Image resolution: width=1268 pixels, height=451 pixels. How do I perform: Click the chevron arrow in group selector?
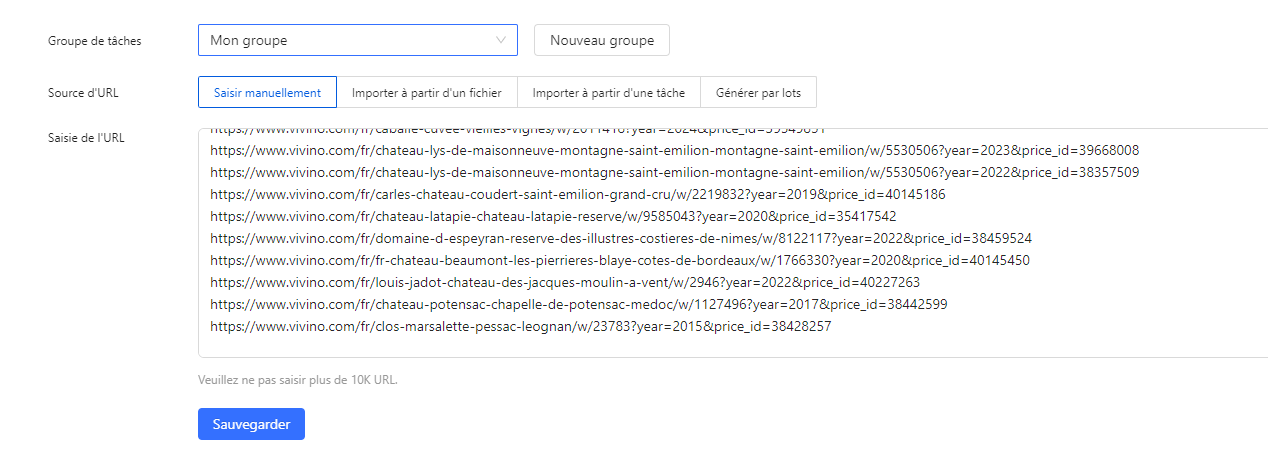point(501,40)
